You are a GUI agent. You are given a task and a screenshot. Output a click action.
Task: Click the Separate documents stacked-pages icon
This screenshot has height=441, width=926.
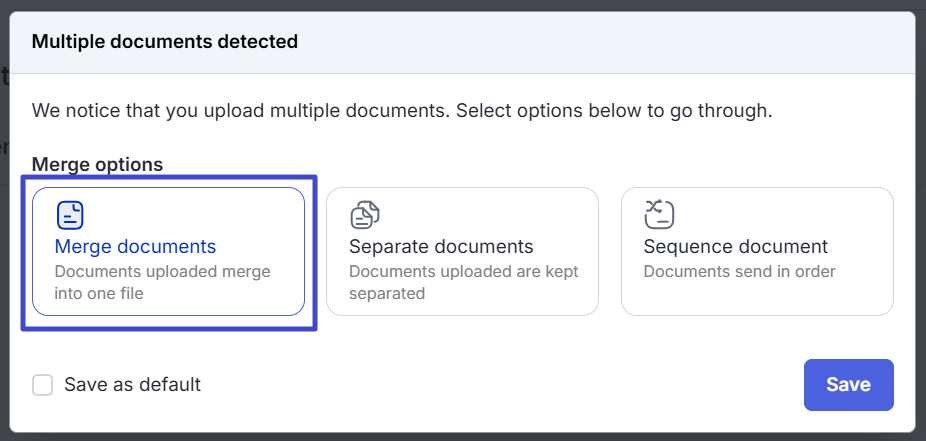[364, 215]
